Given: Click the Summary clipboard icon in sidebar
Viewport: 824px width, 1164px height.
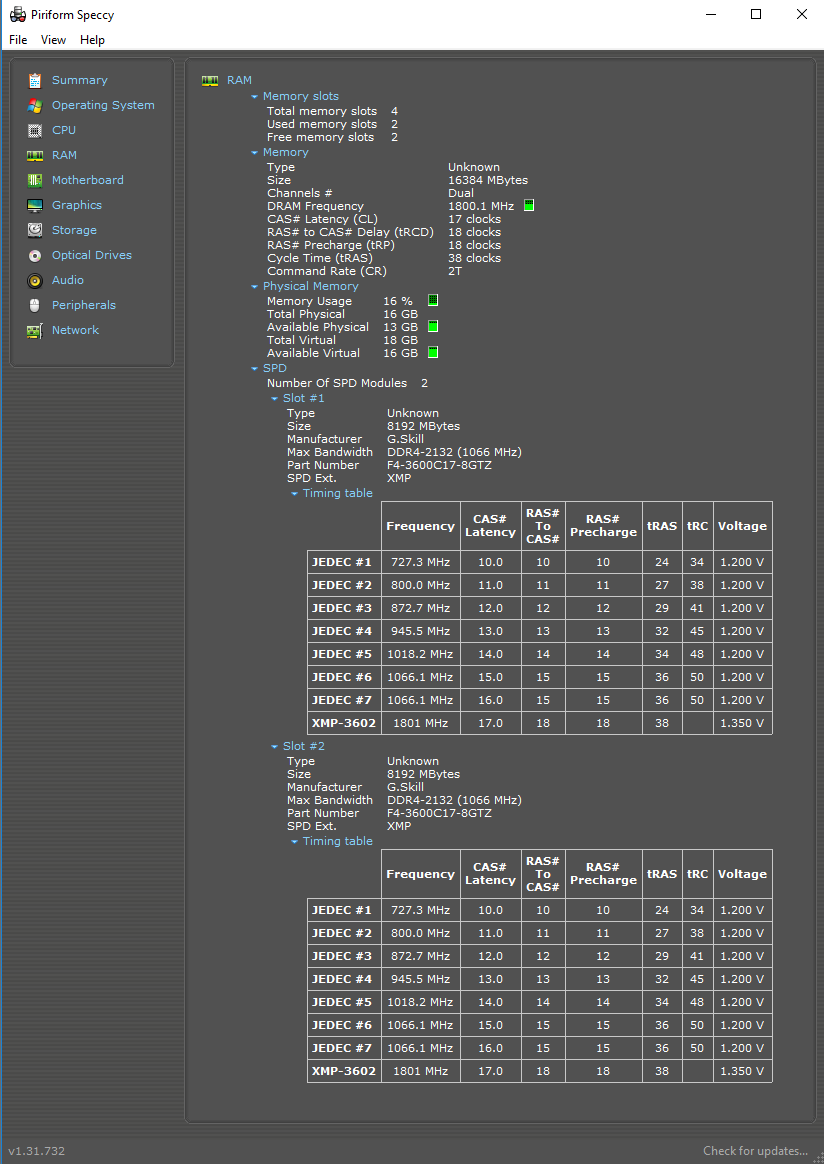Looking at the screenshot, I should point(35,80).
